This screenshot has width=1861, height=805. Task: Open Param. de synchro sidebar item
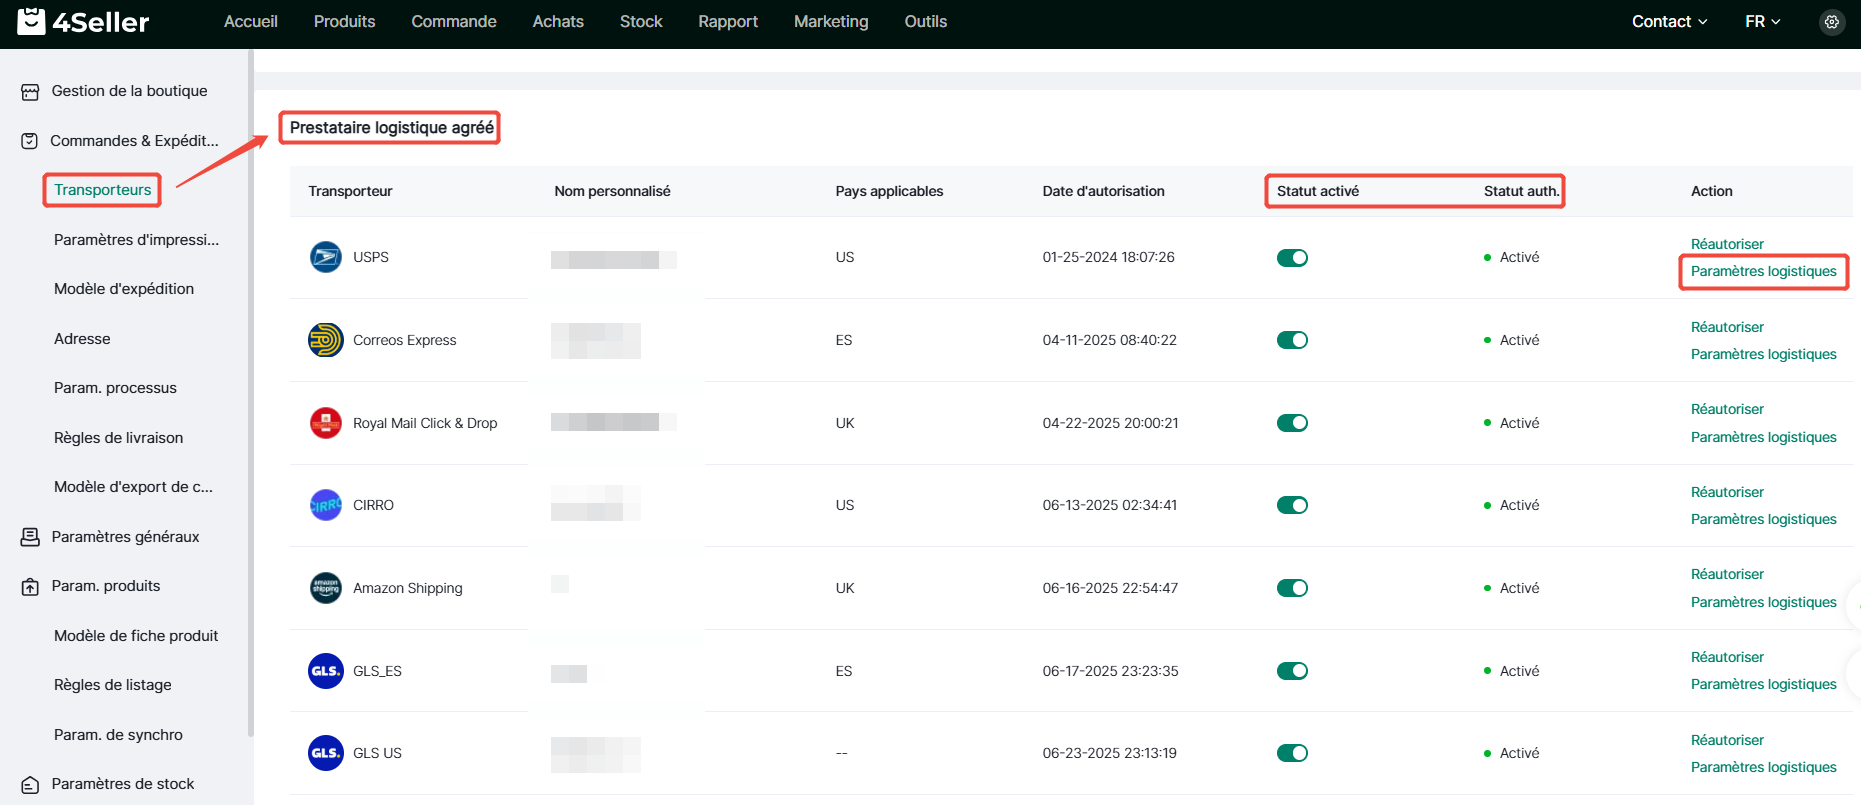click(x=118, y=735)
